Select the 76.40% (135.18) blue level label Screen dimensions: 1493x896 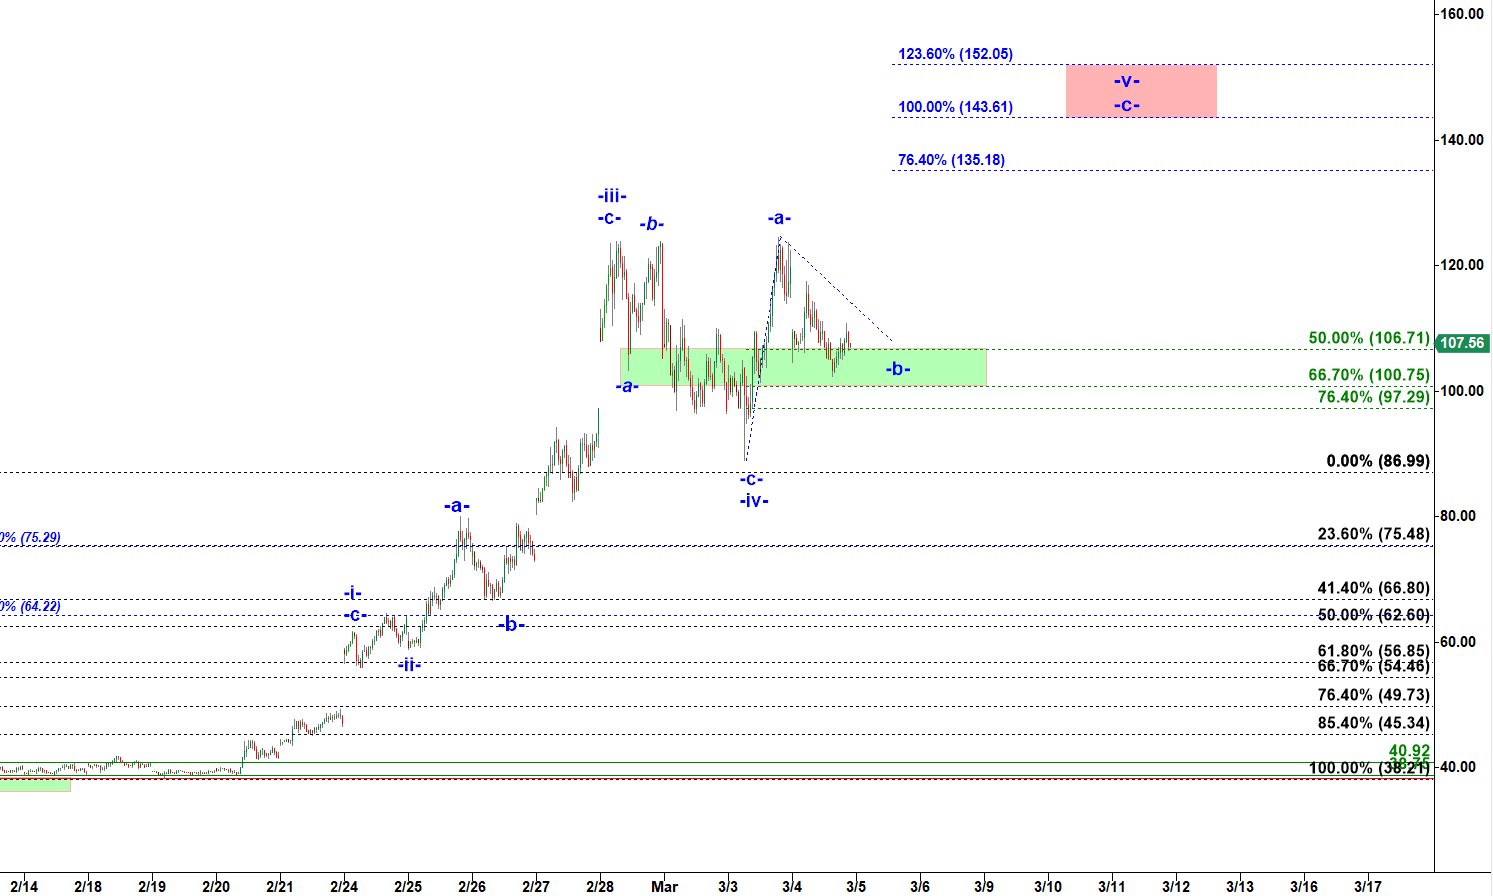[951, 160]
